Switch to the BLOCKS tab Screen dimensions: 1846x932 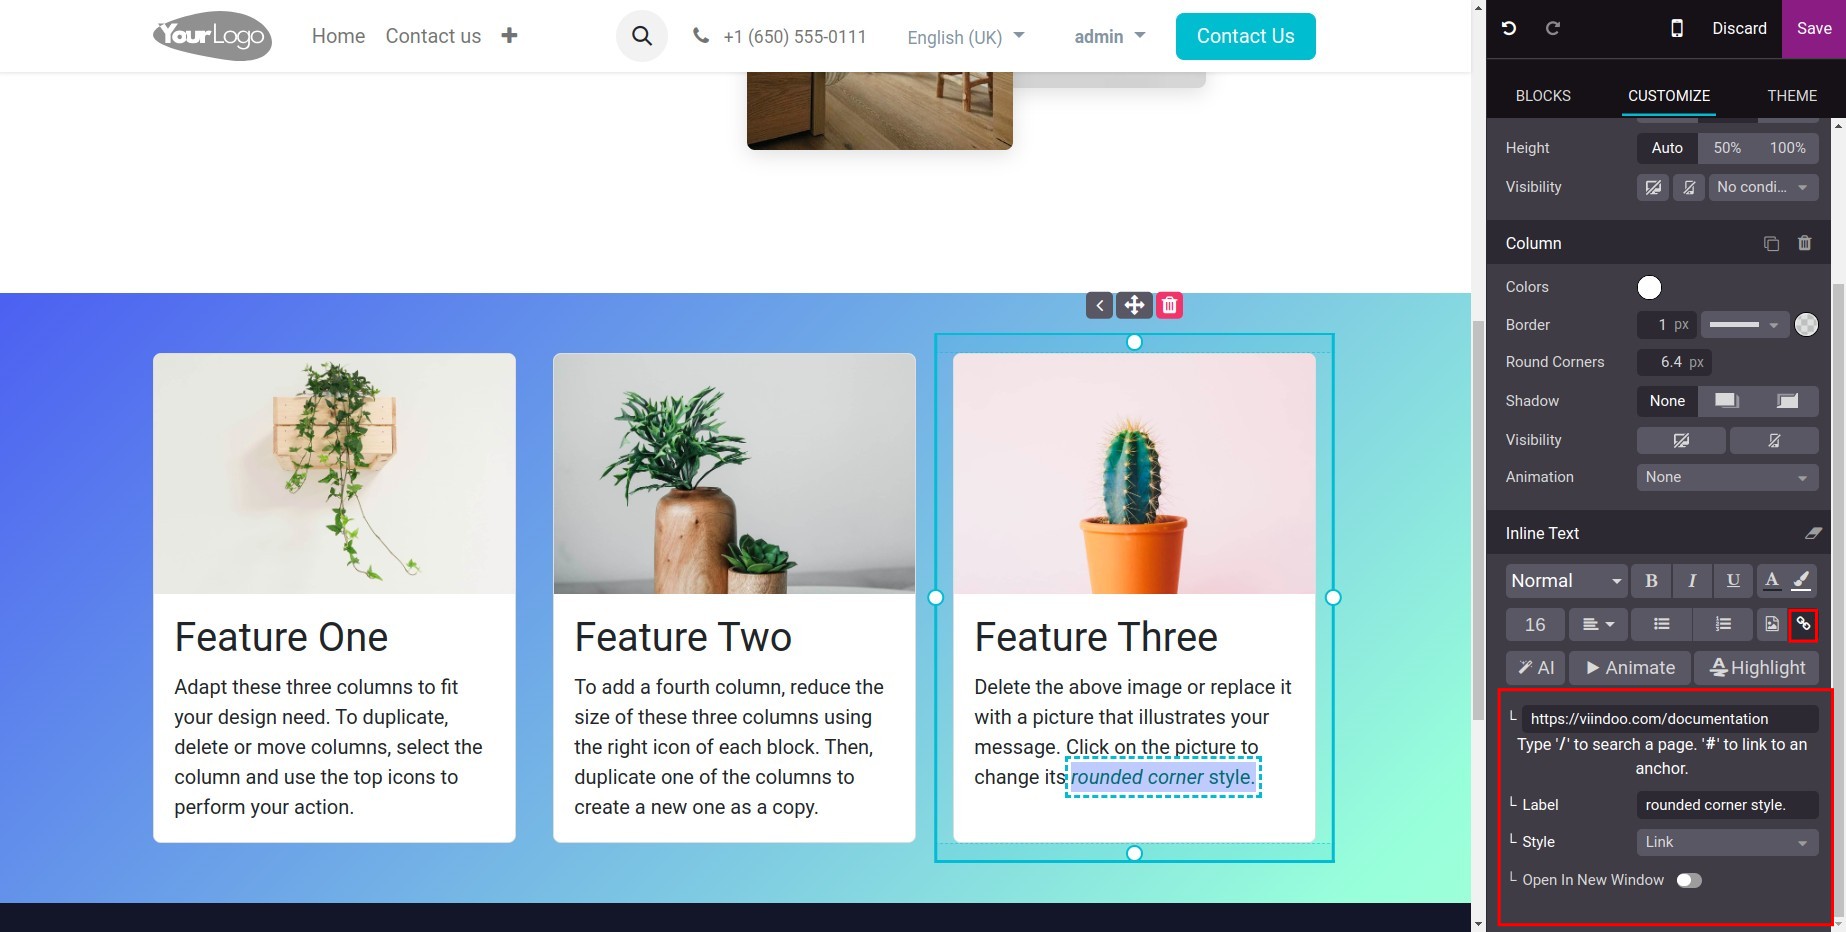[1542, 96]
